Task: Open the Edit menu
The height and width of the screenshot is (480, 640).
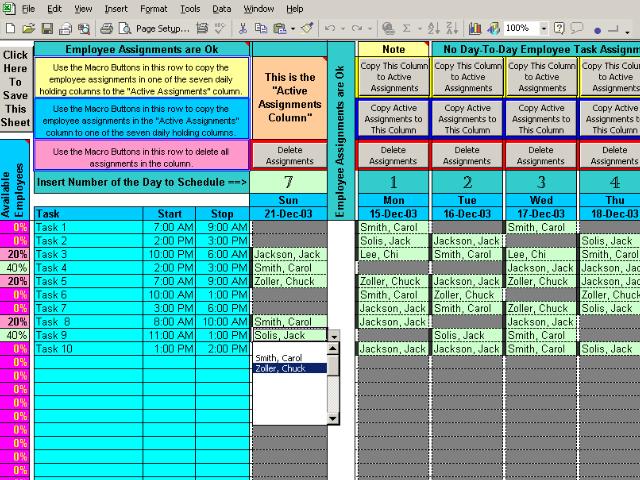Action: pos(54,9)
